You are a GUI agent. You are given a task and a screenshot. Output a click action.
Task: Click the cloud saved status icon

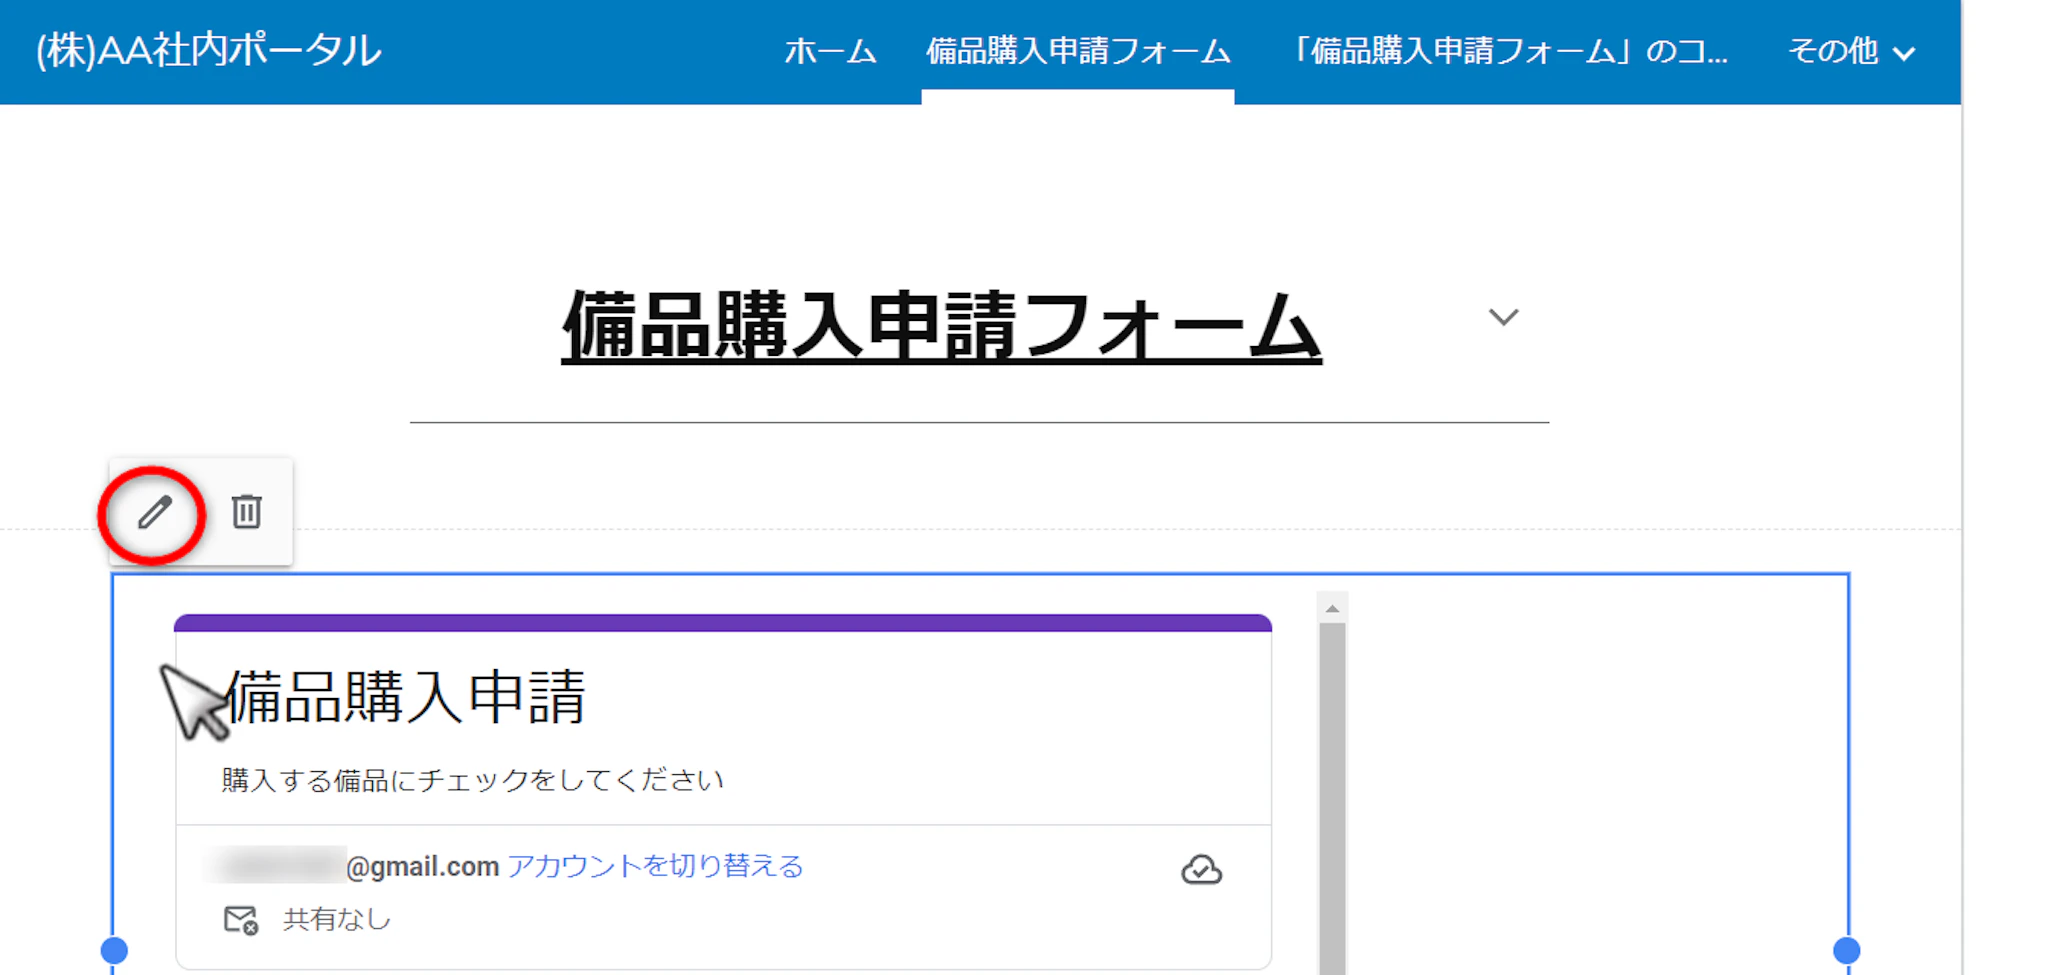click(x=1201, y=869)
